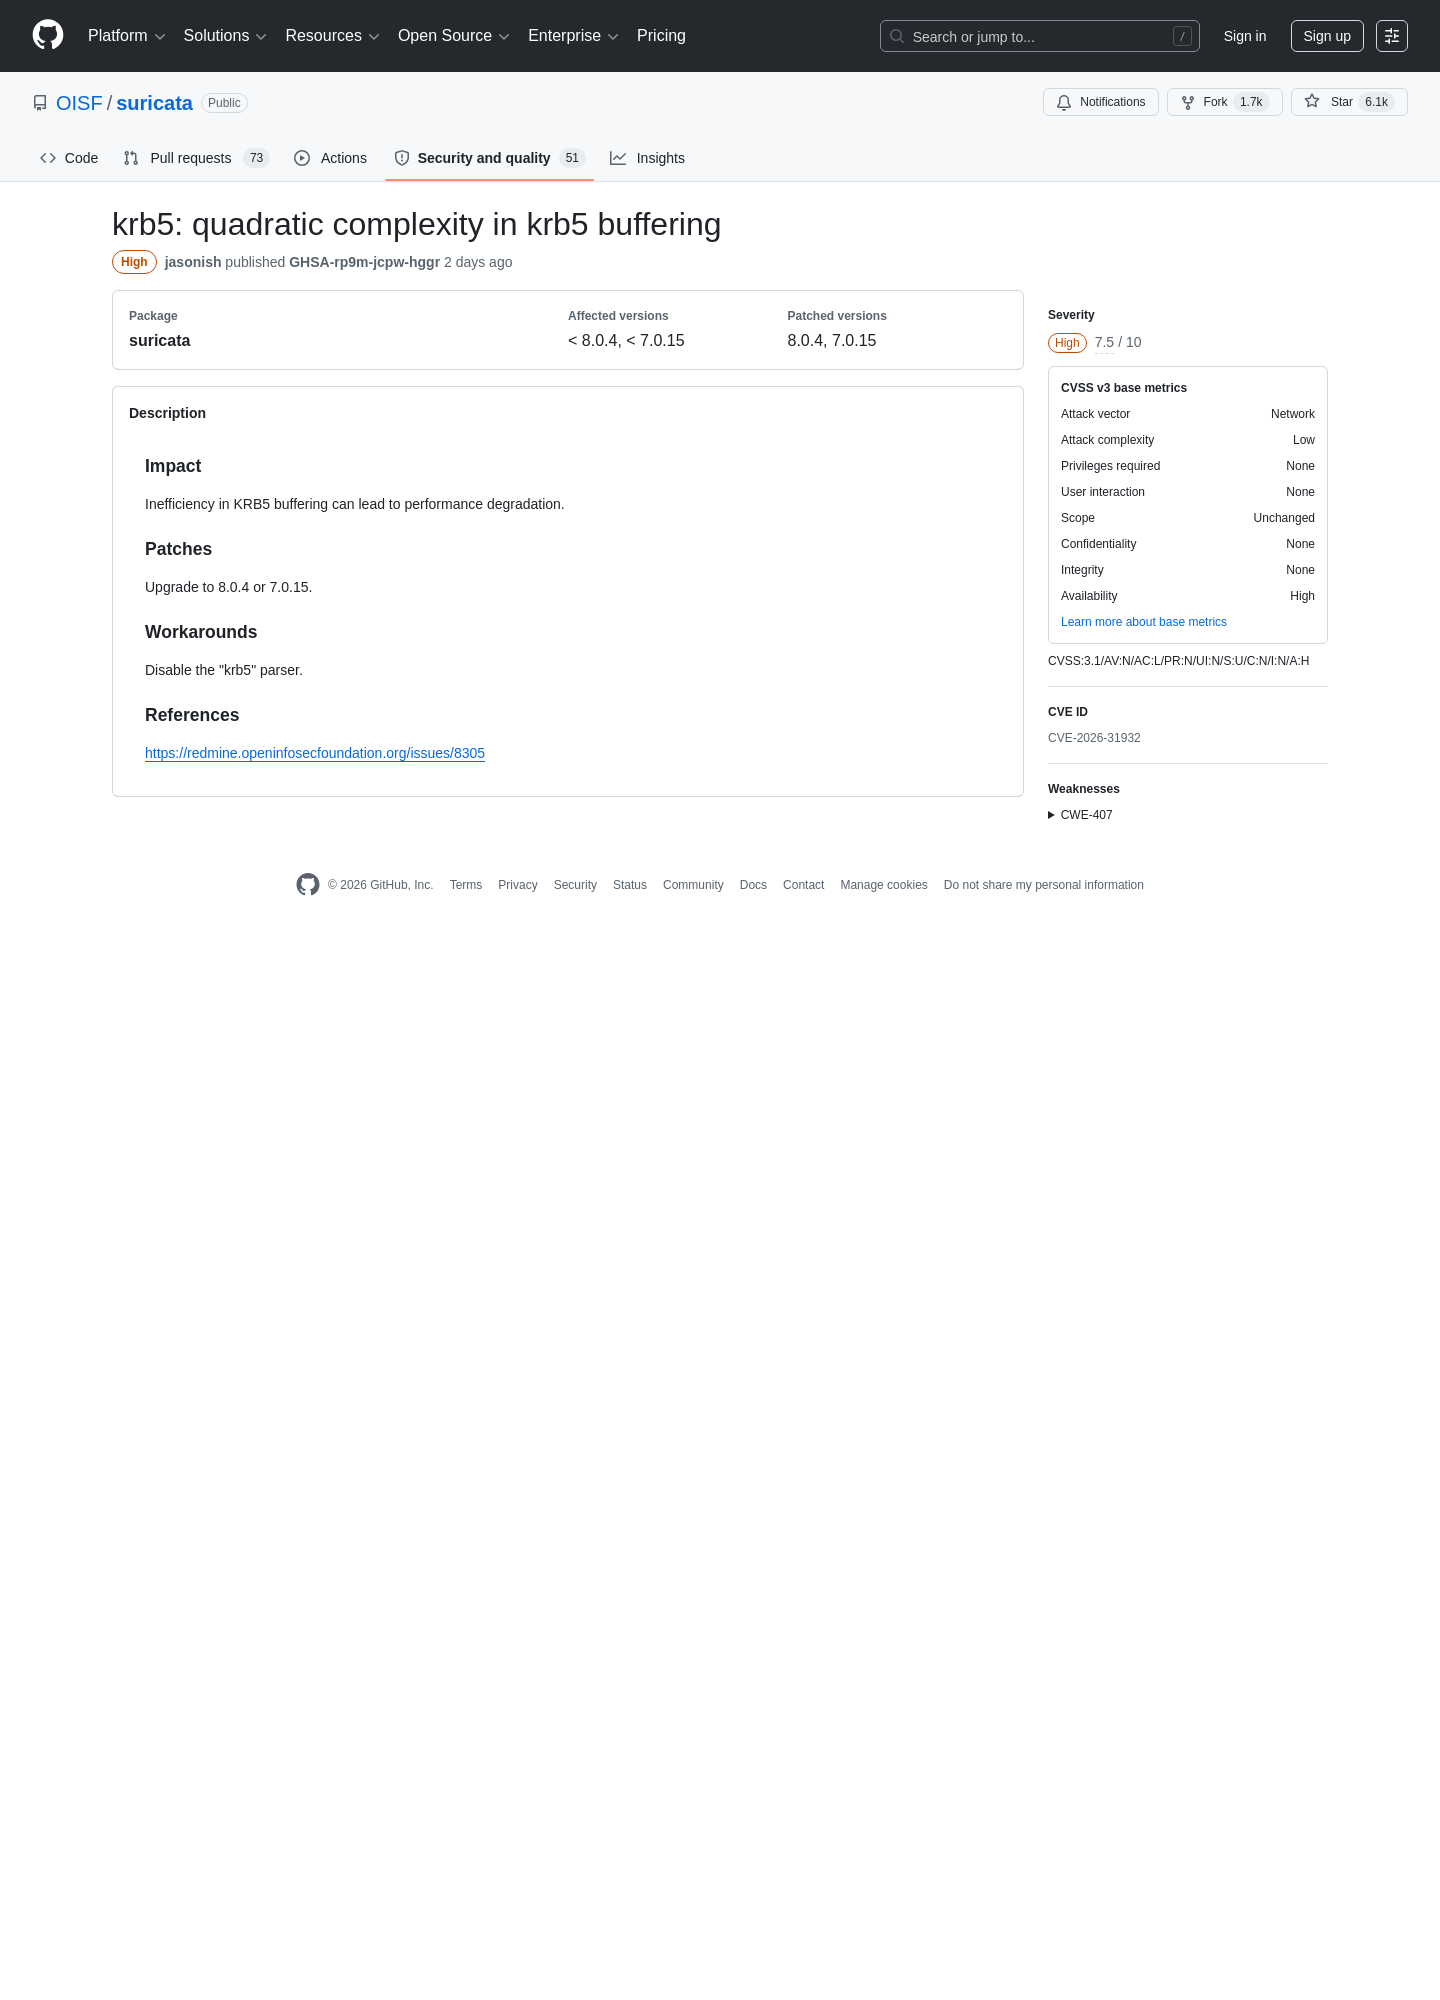Image resolution: width=1440 pixels, height=2000 pixels.
Task: Go to the Code tab
Action: [69, 158]
